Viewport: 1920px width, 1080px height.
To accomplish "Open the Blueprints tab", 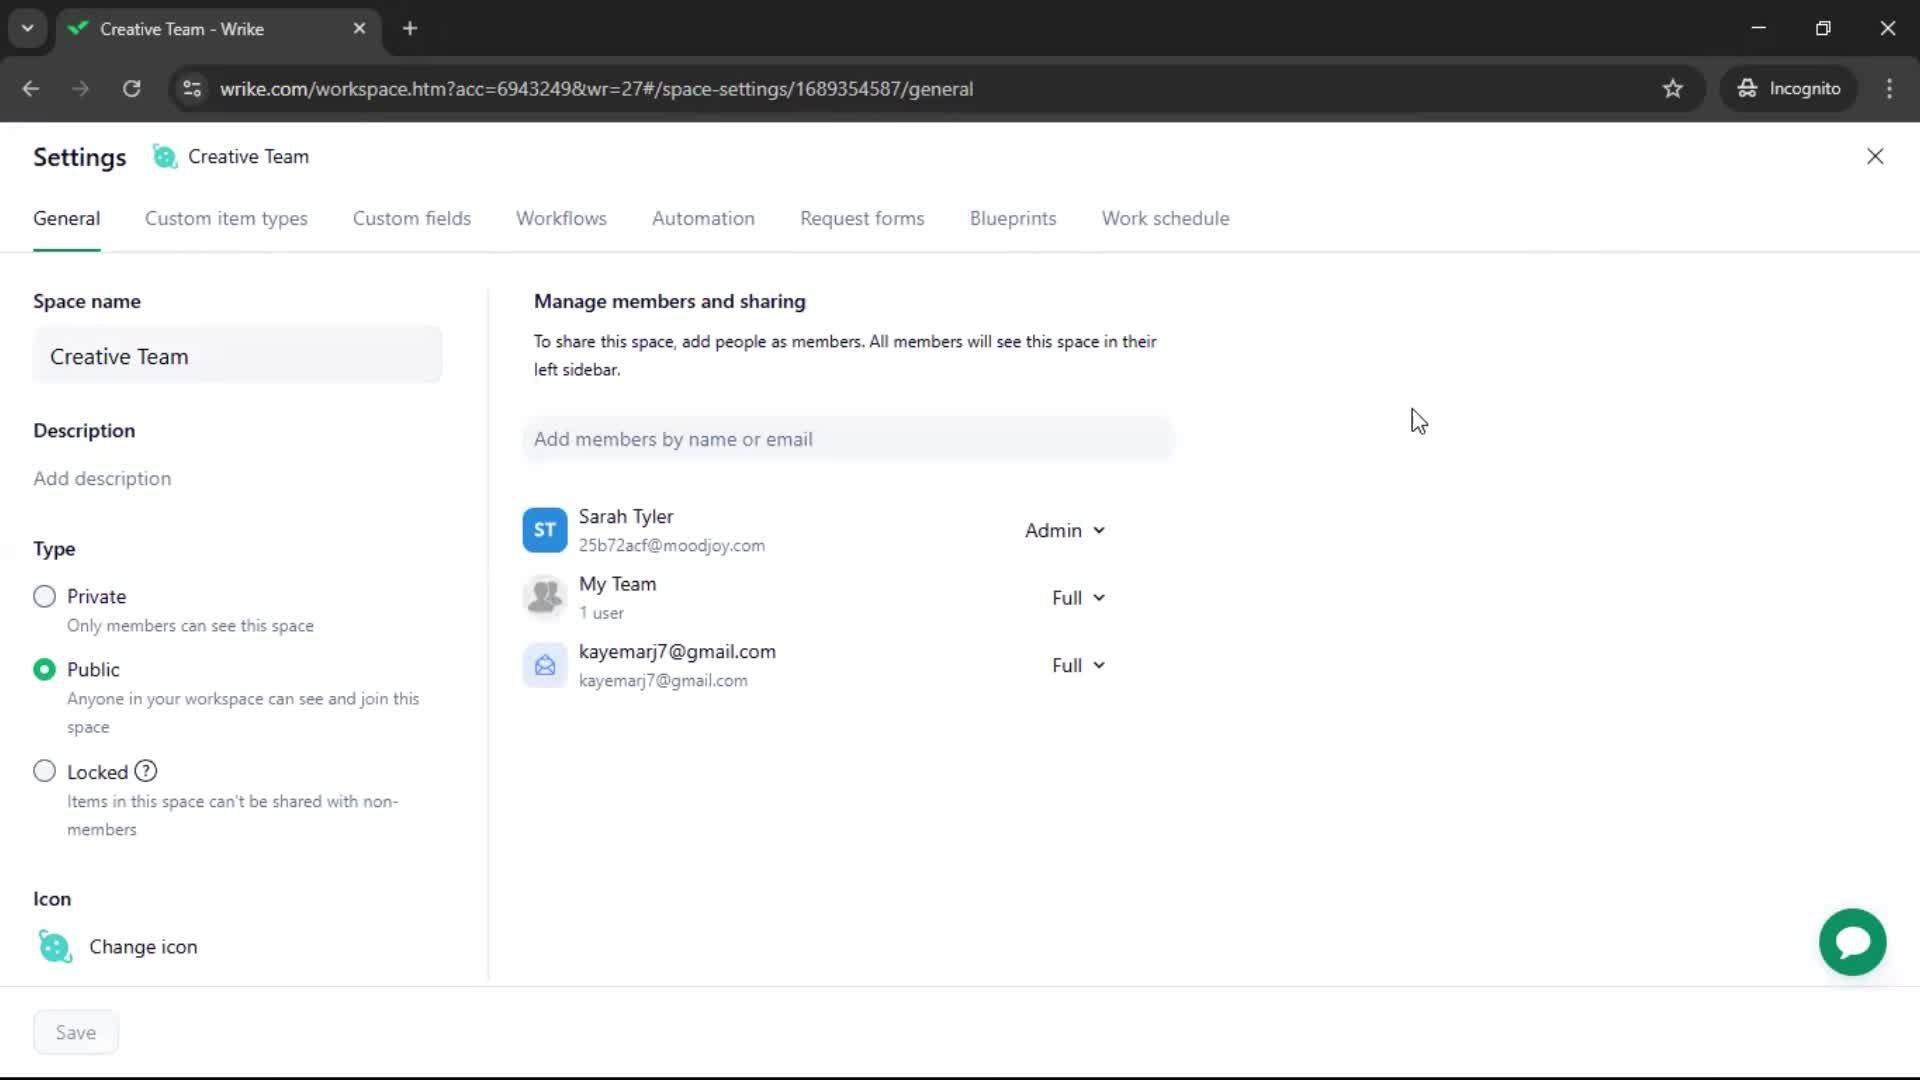I will [1013, 218].
